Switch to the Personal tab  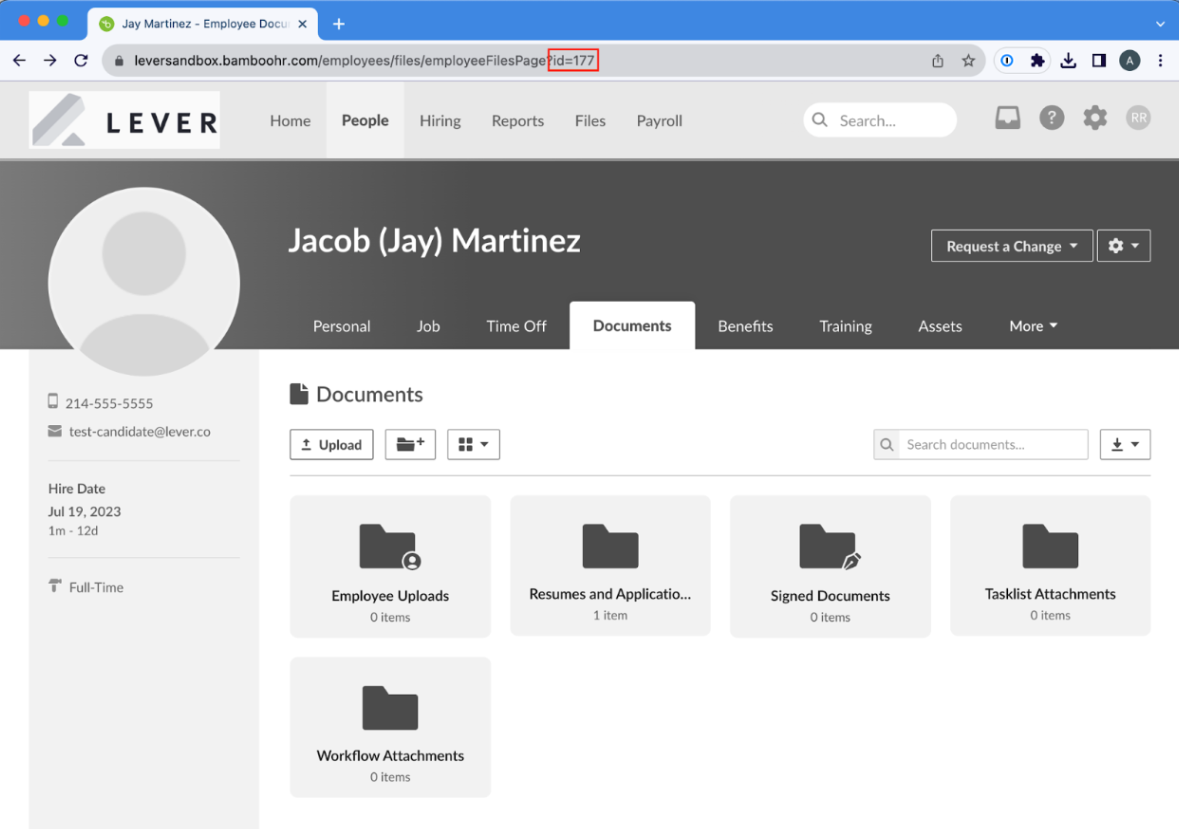pos(341,326)
